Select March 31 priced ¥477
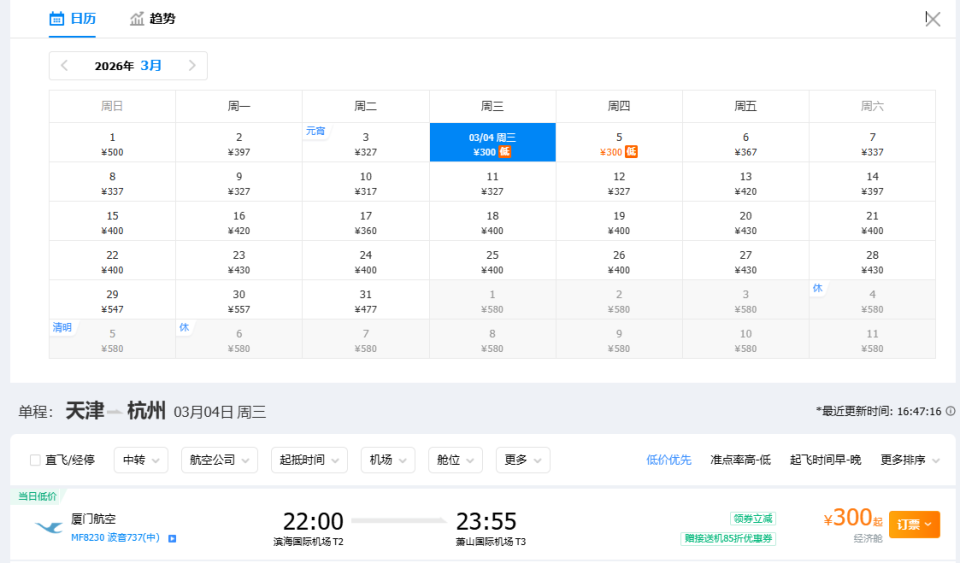The width and height of the screenshot is (960, 563). pos(366,300)
